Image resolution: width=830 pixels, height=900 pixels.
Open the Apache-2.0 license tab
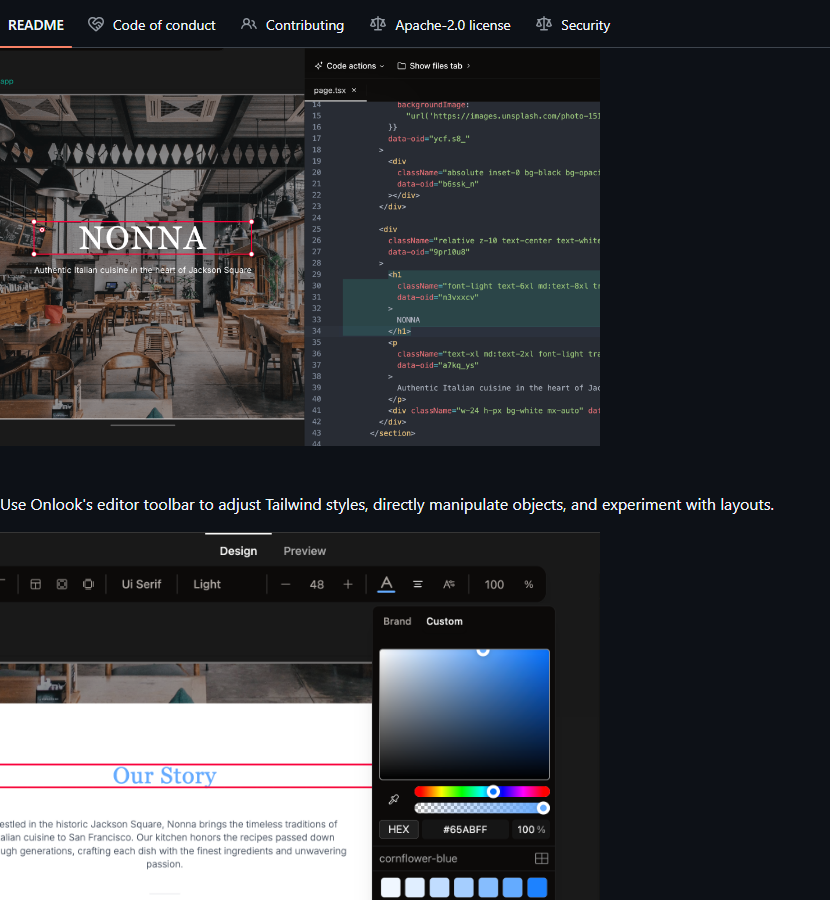(x=440, y=25)
